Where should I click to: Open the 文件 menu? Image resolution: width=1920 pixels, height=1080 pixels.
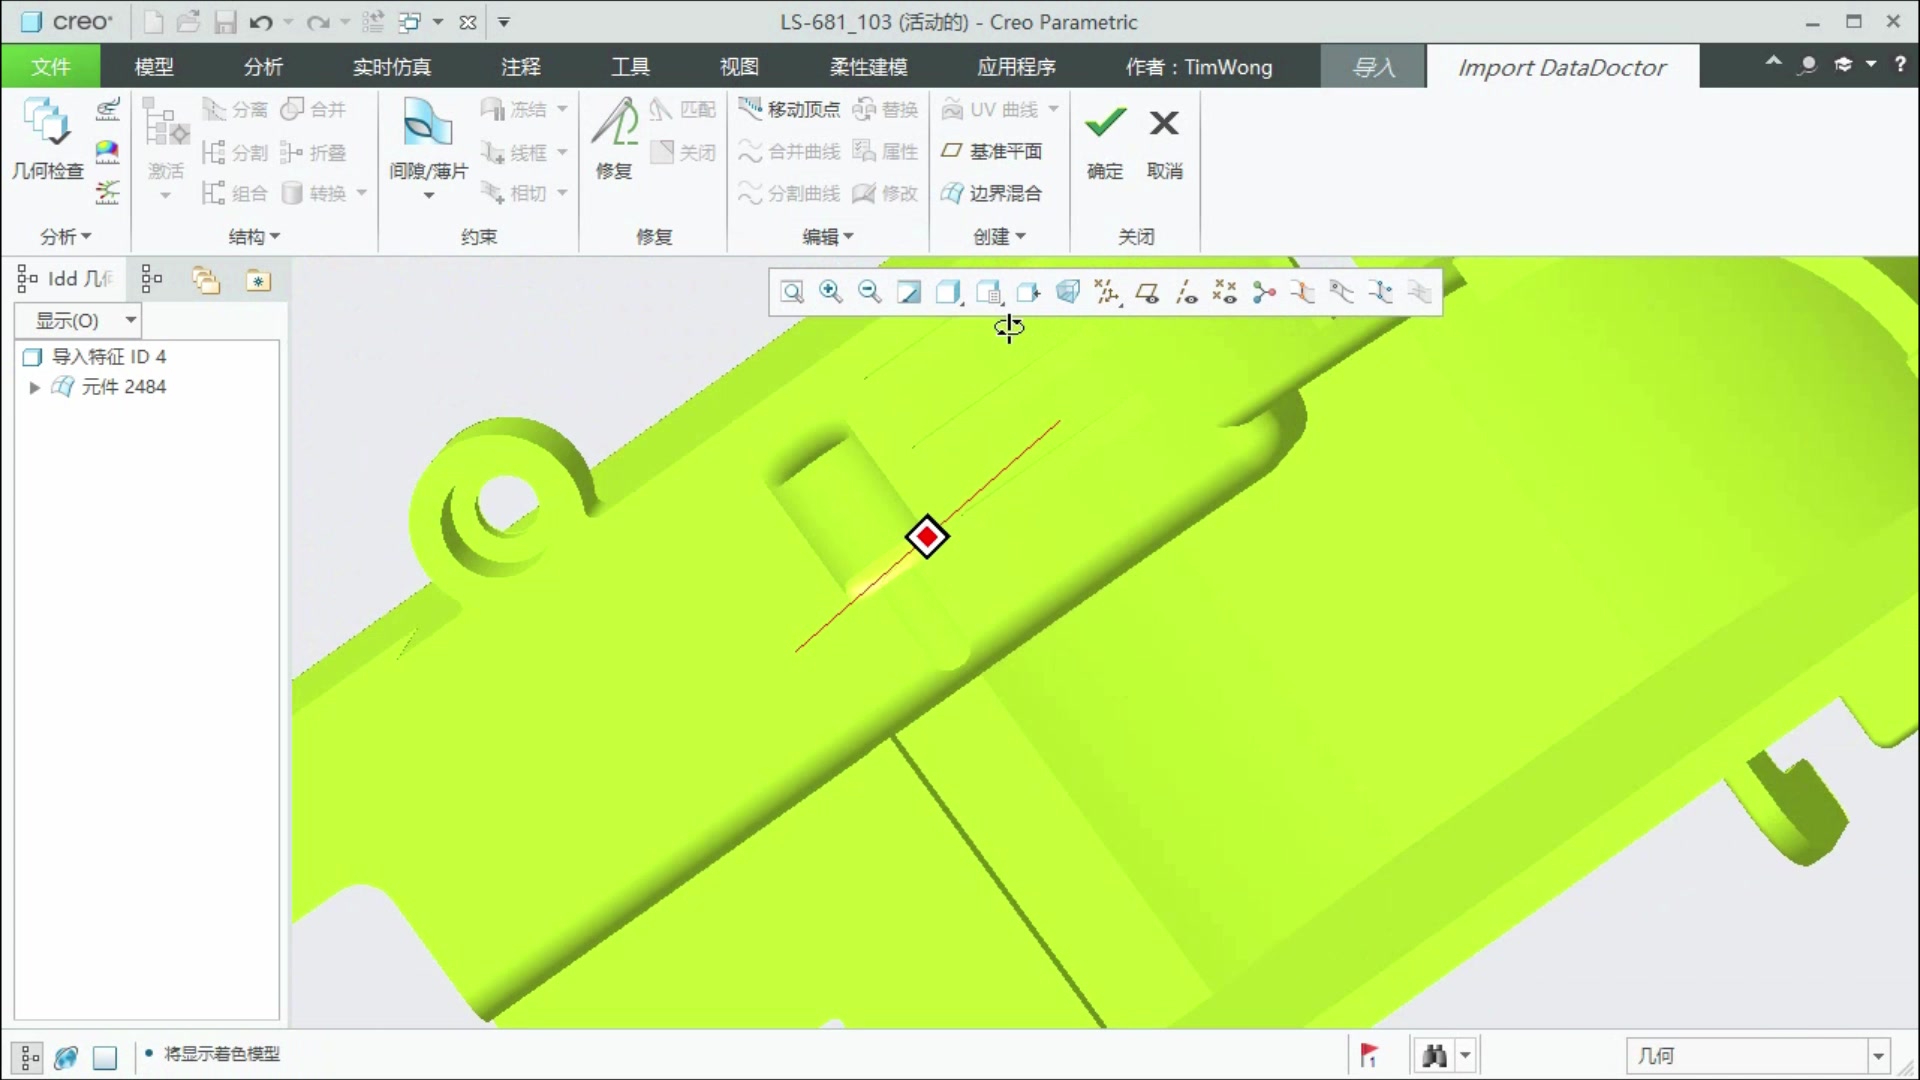(50, 67)
